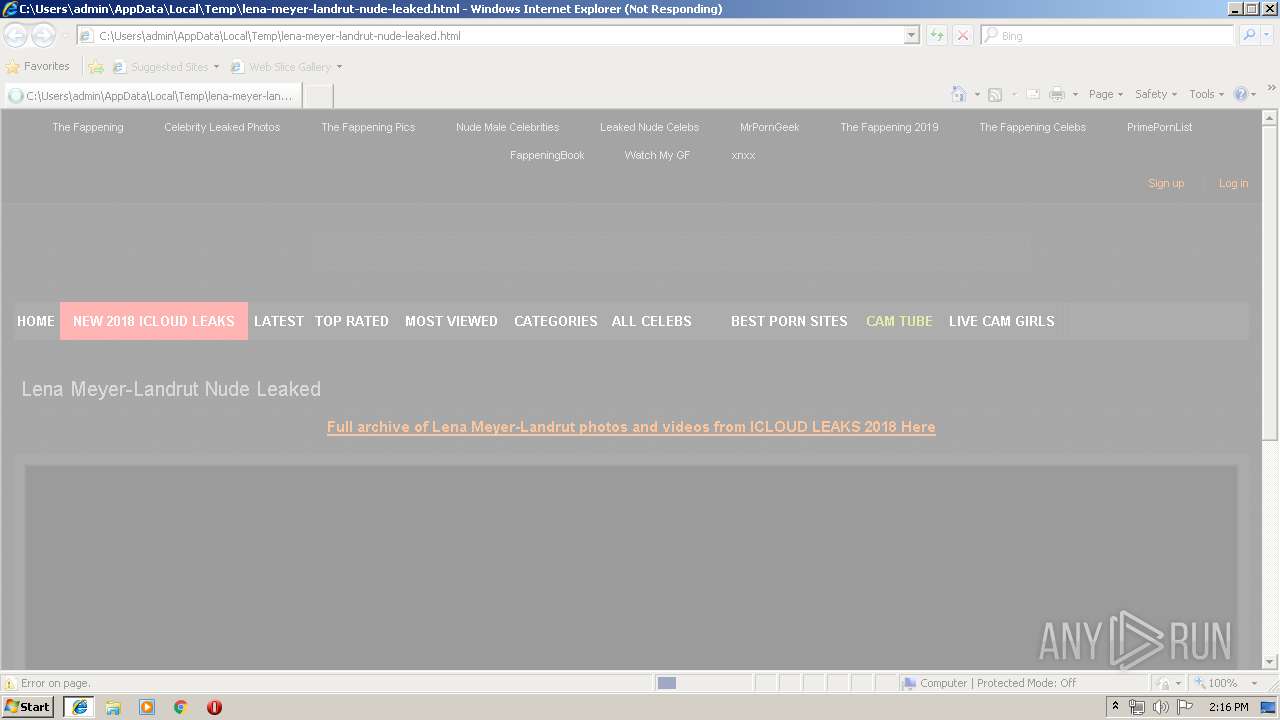
Task: Open the Tools menu
Action: [1207, 94]
